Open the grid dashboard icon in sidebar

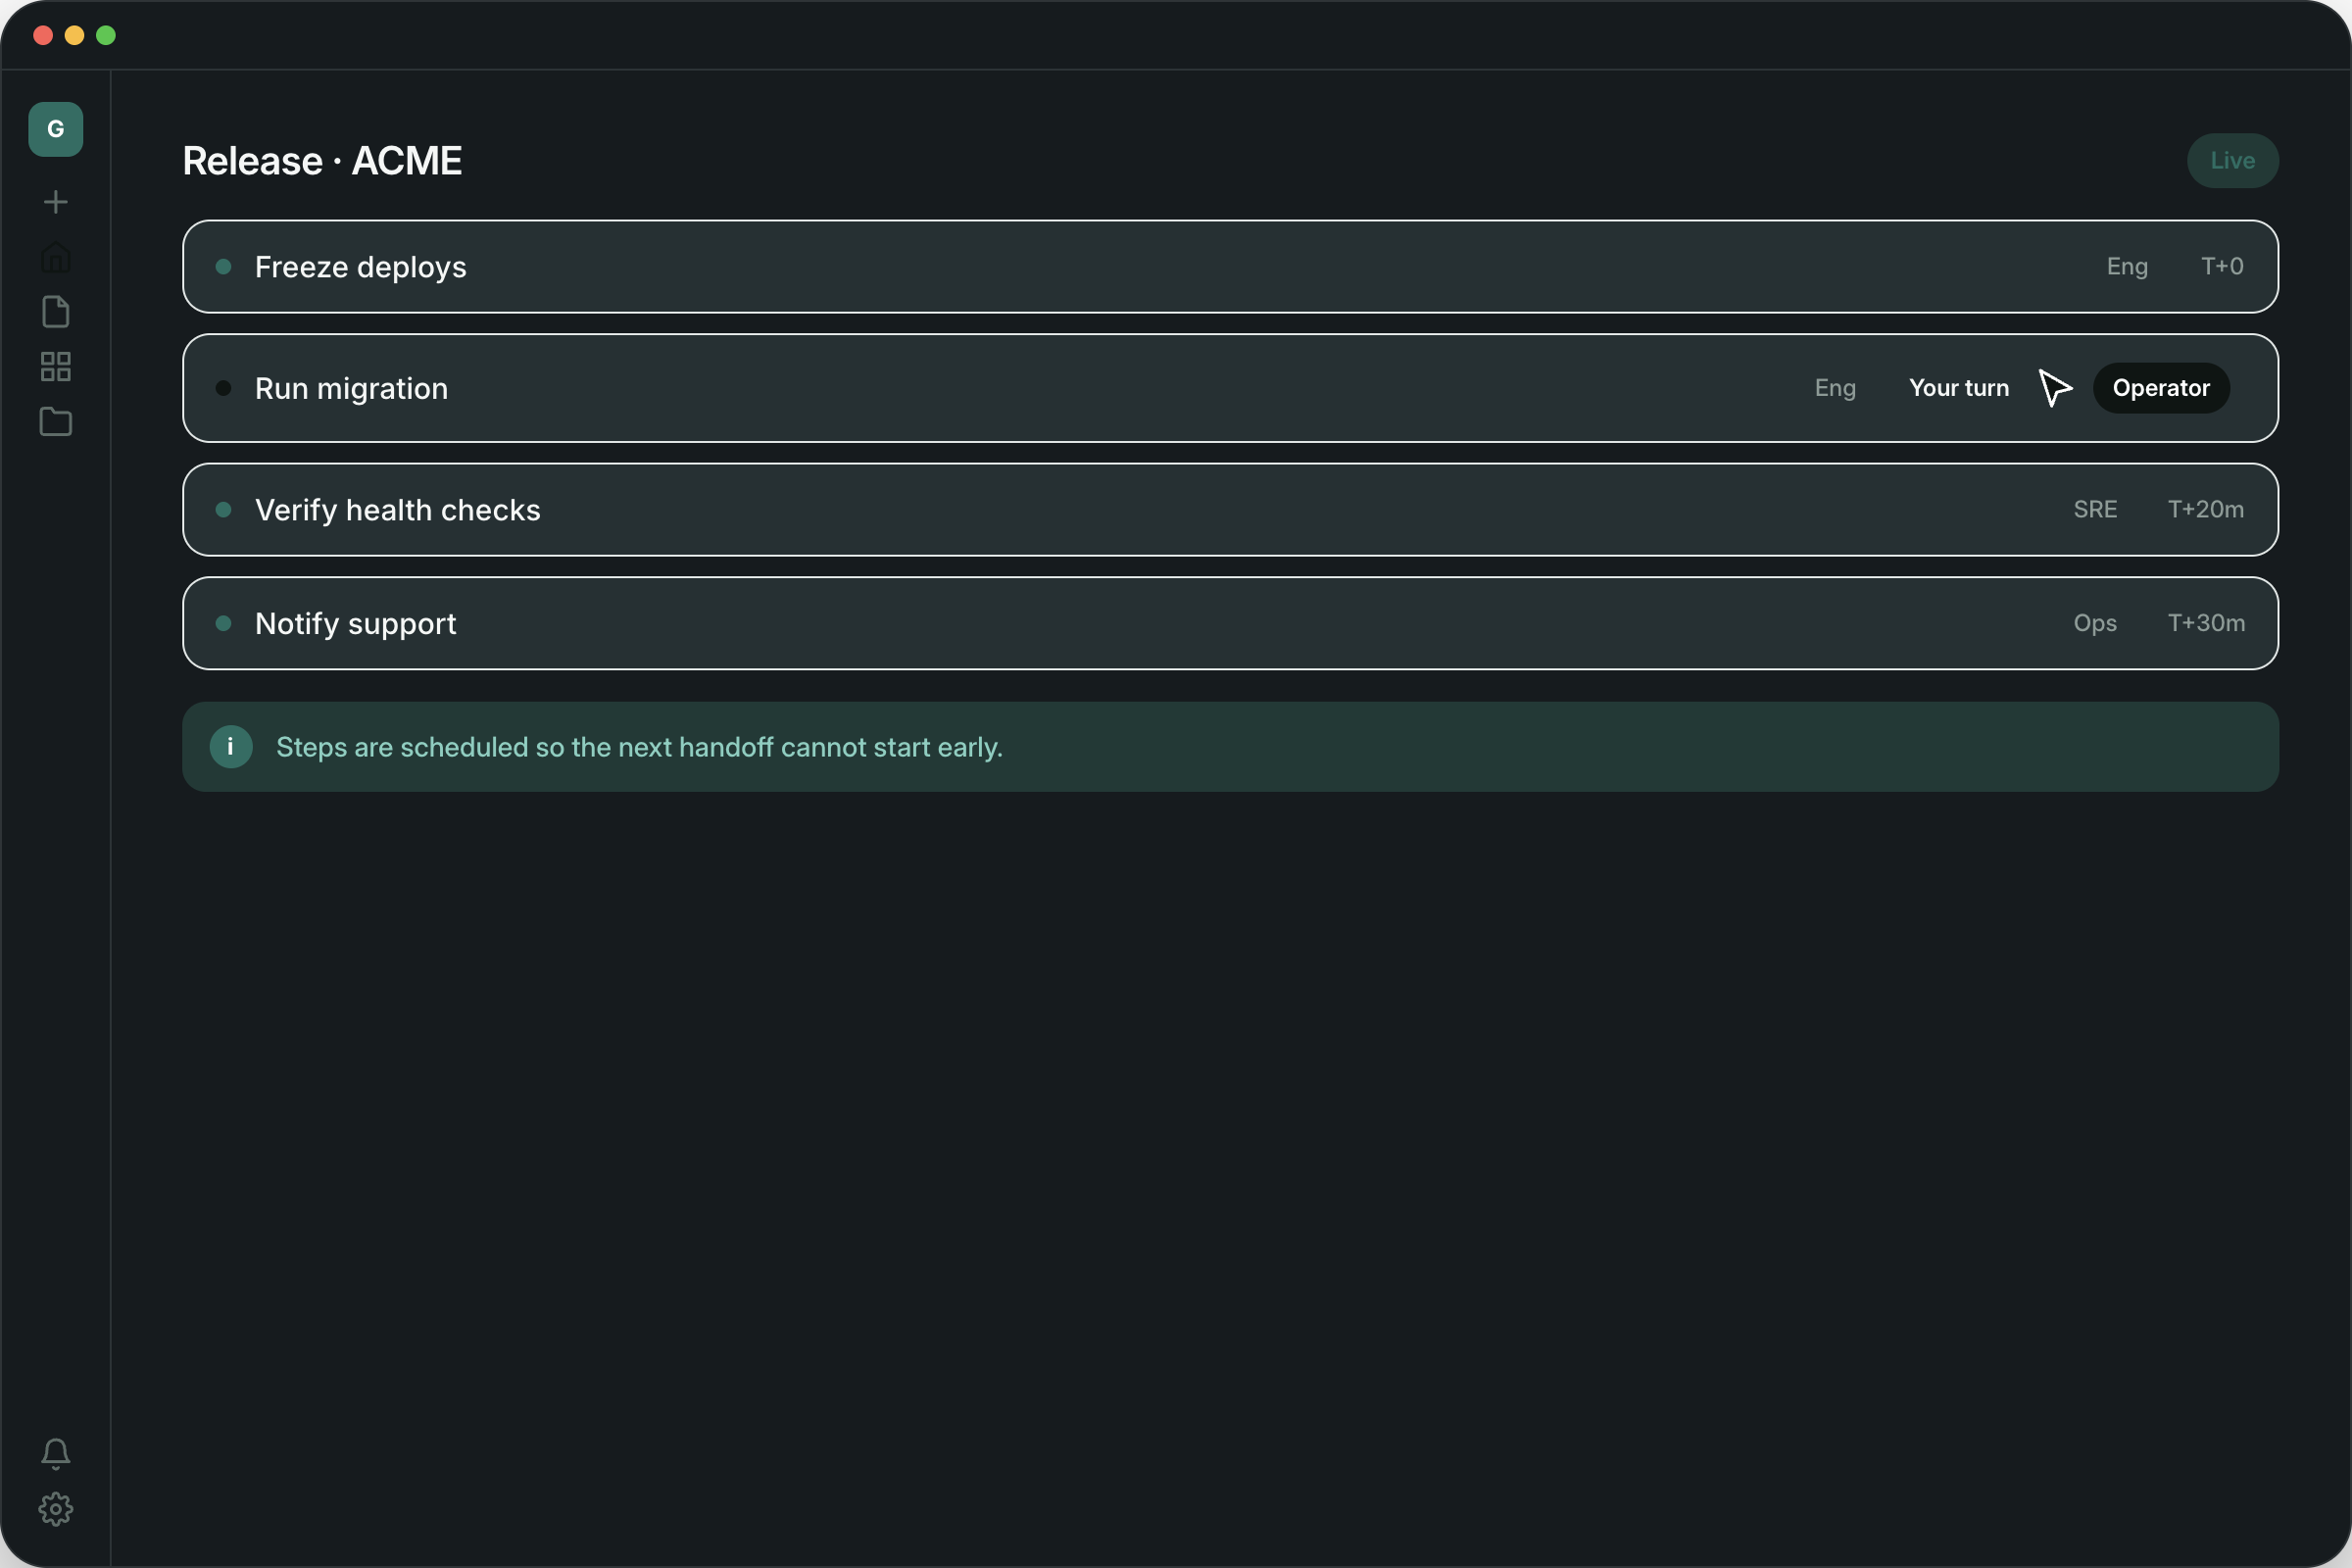click(55, 367)
